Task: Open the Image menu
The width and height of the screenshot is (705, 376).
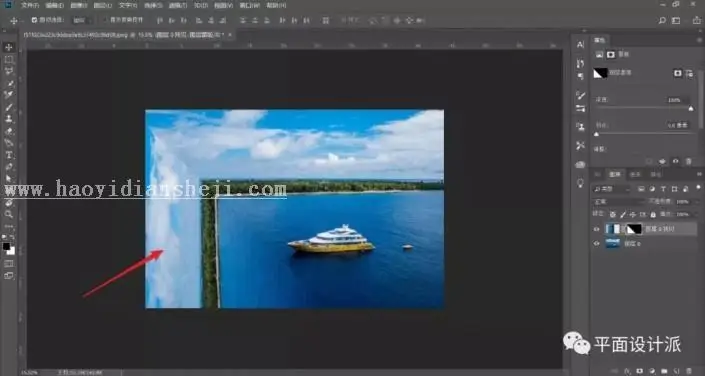Action: click(x=79, y=5)
